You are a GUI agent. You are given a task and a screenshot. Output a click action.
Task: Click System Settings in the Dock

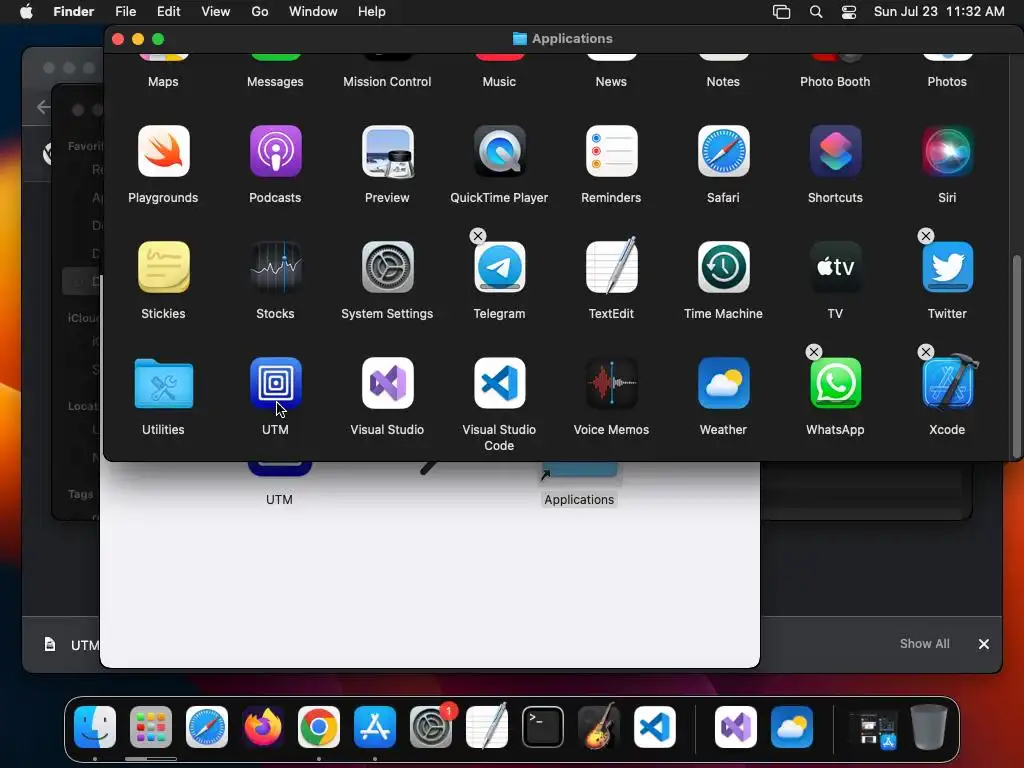click(431, 728)
